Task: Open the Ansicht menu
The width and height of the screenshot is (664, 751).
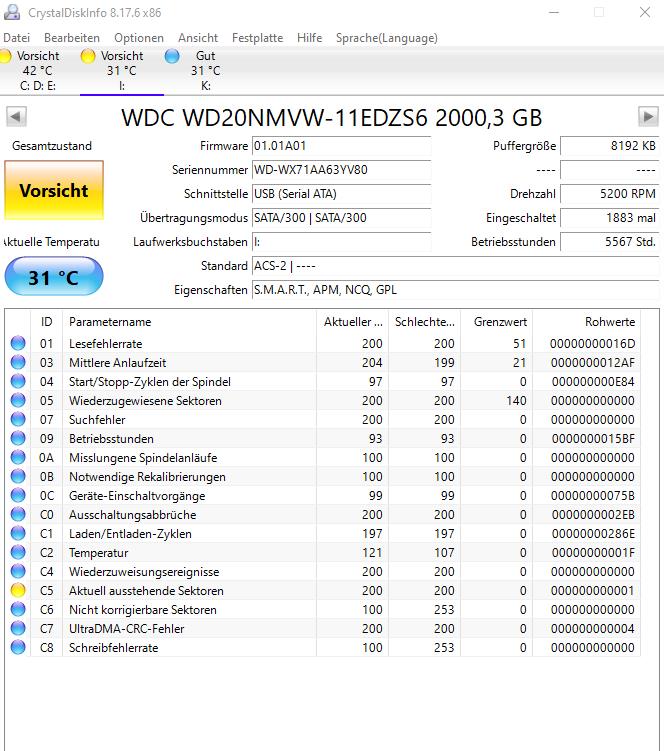Action: pyautogui.click(x=198, y=38)
